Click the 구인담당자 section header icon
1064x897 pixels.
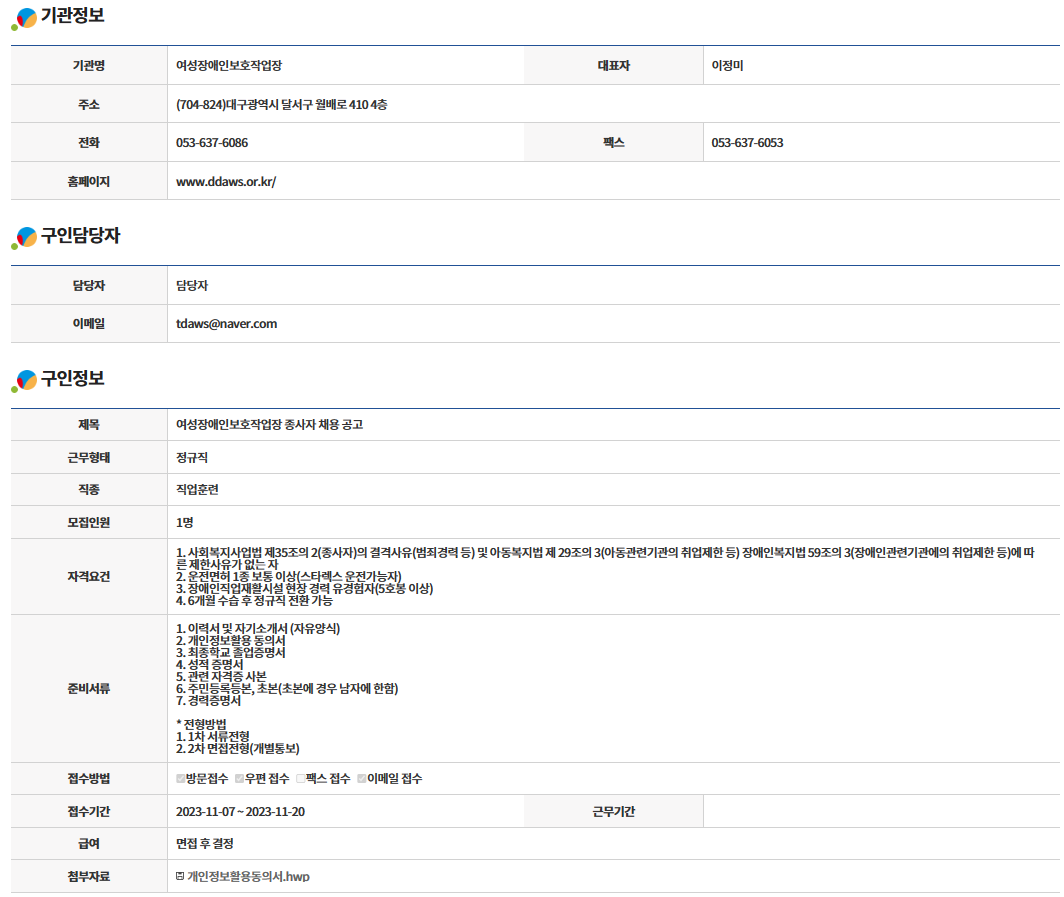click(24, 238)
